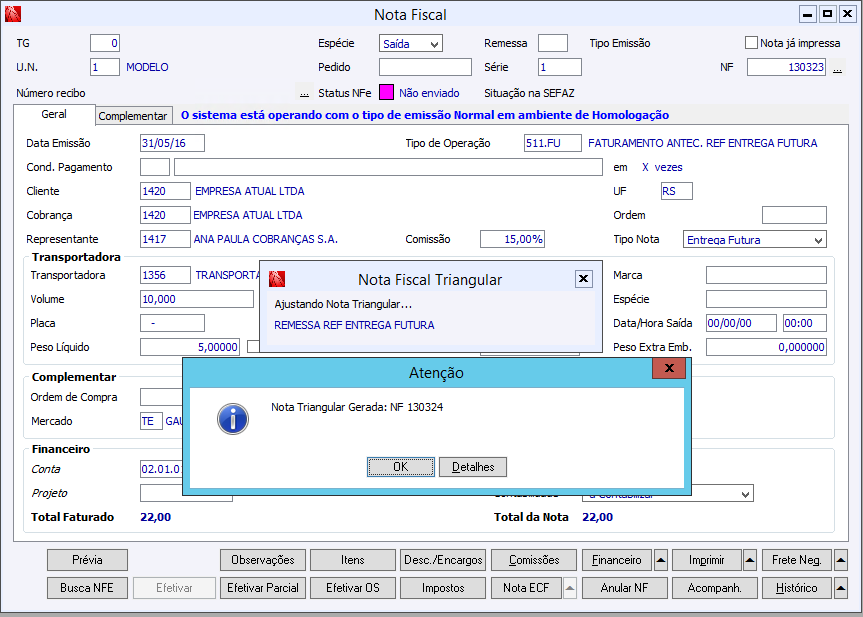Click the Comissão percentage field

click(x=512, y=239)
